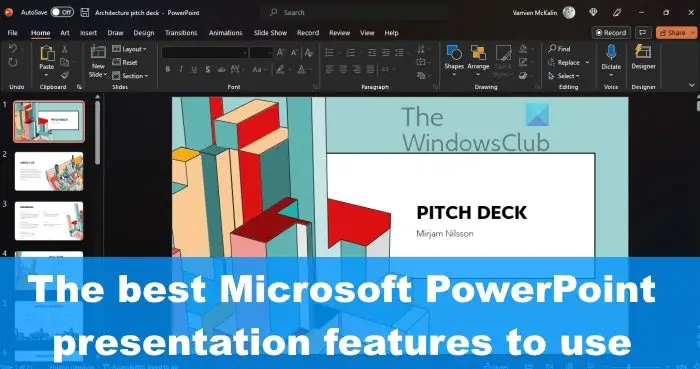Switch to the Design tab
Image resolution: width=700 pixels, height=369 pixels.
pos(144,33)
